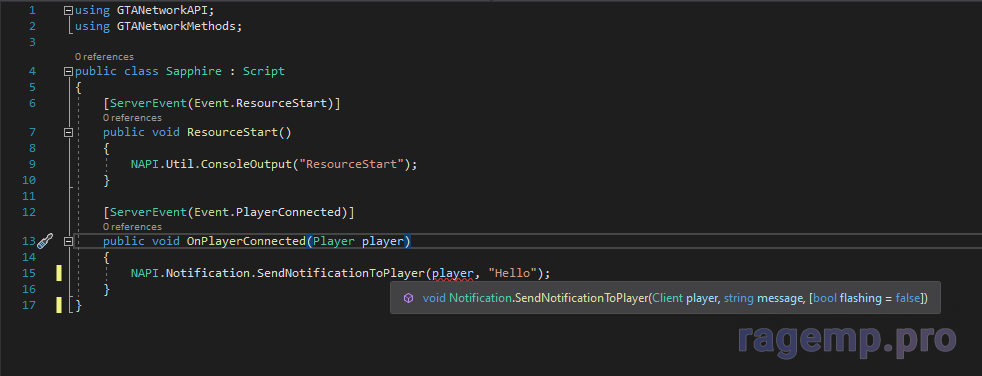Click the Script base class name
This screenshot has height=376, width=982.
tap(264, 71)
